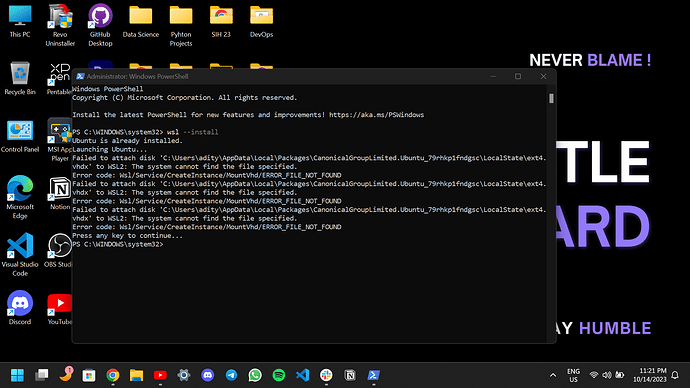Select the Notion desktop shortcut icon
Image resolution: width=690 pixels, height=388 pixels.
pyautogui.click(x=59, y=193)
